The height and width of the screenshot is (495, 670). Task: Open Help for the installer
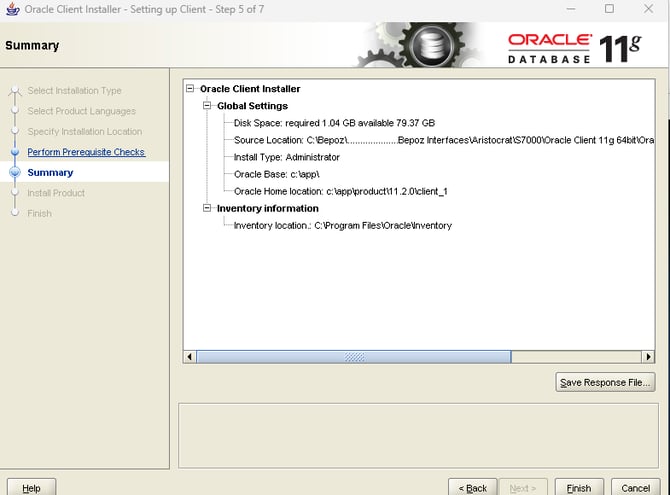pyautogui.click(x=30, y=487)
